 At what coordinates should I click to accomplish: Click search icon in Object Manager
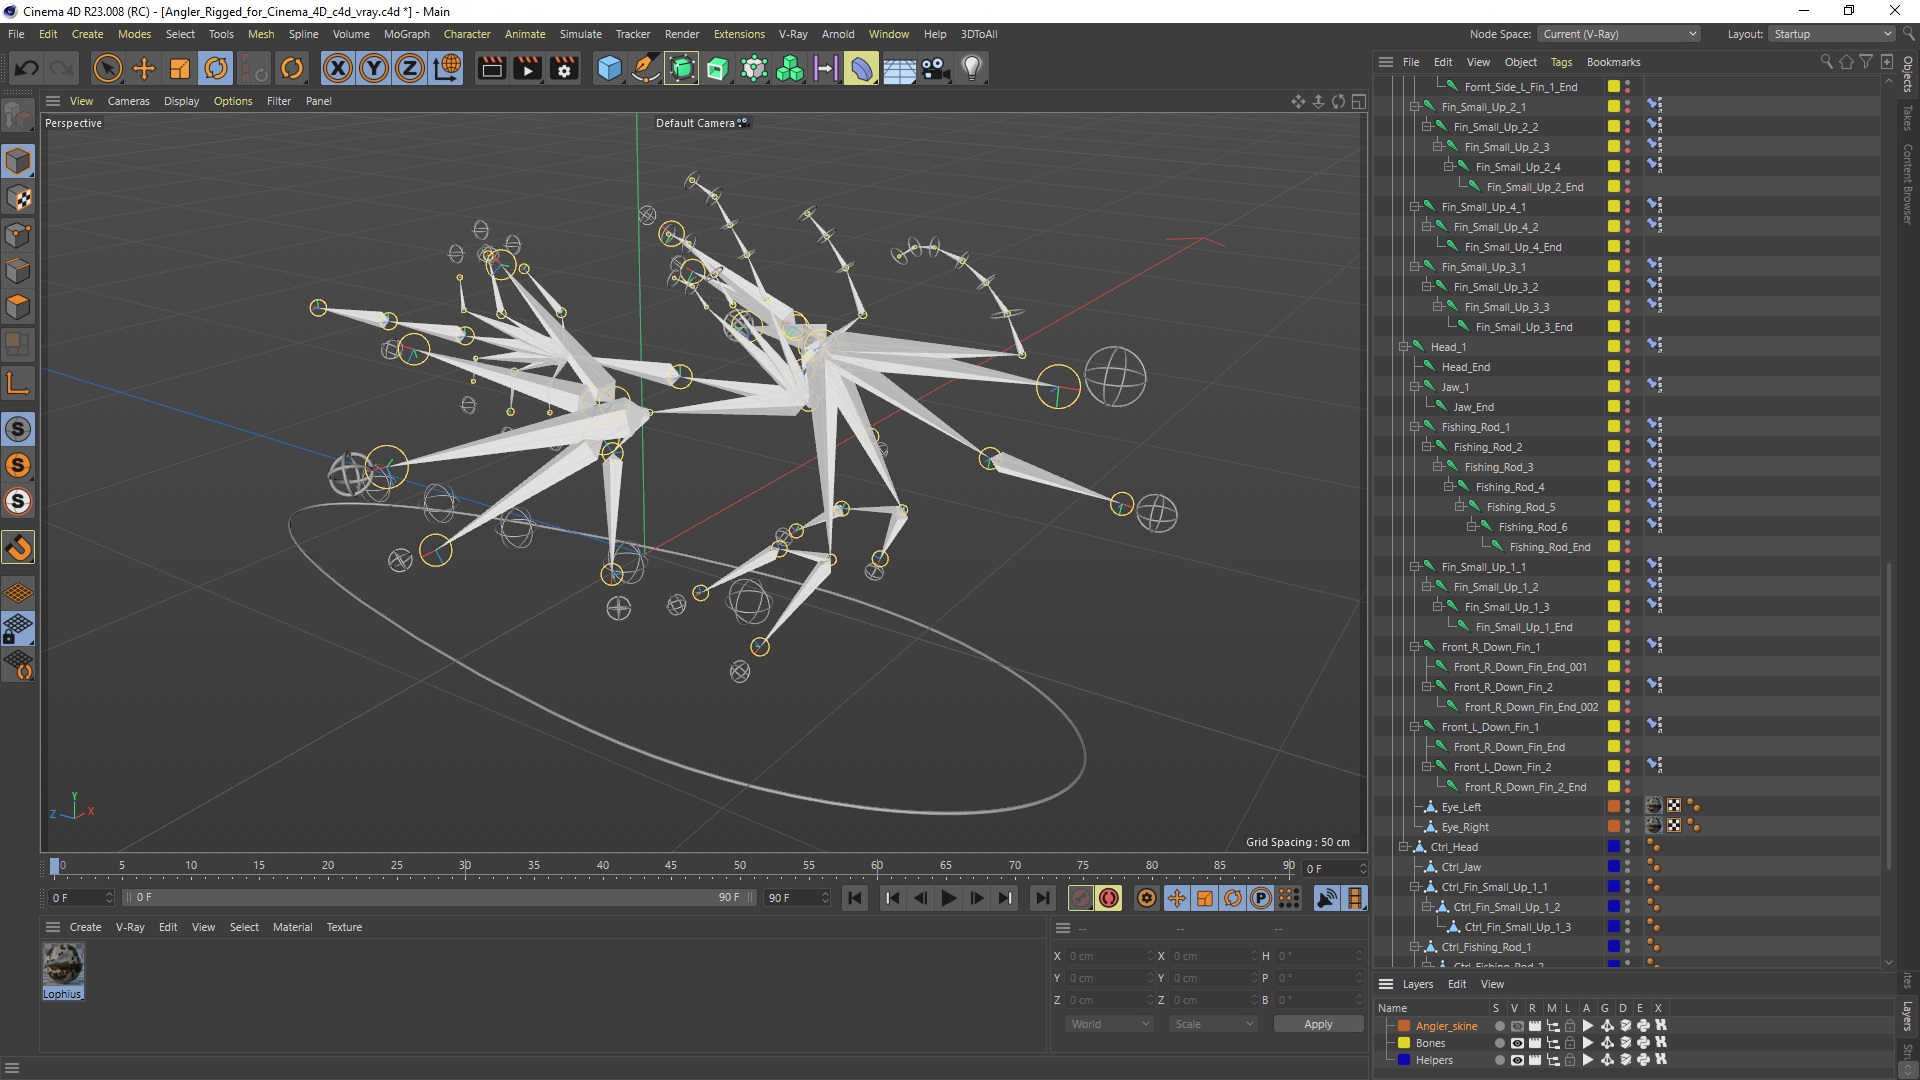point(1826,62)
